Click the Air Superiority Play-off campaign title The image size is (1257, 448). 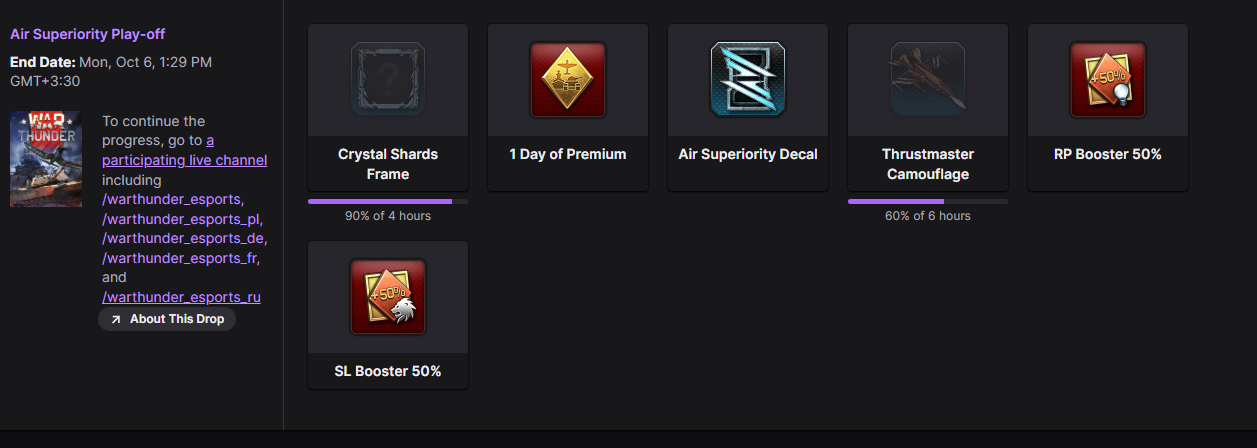[87, 34]
